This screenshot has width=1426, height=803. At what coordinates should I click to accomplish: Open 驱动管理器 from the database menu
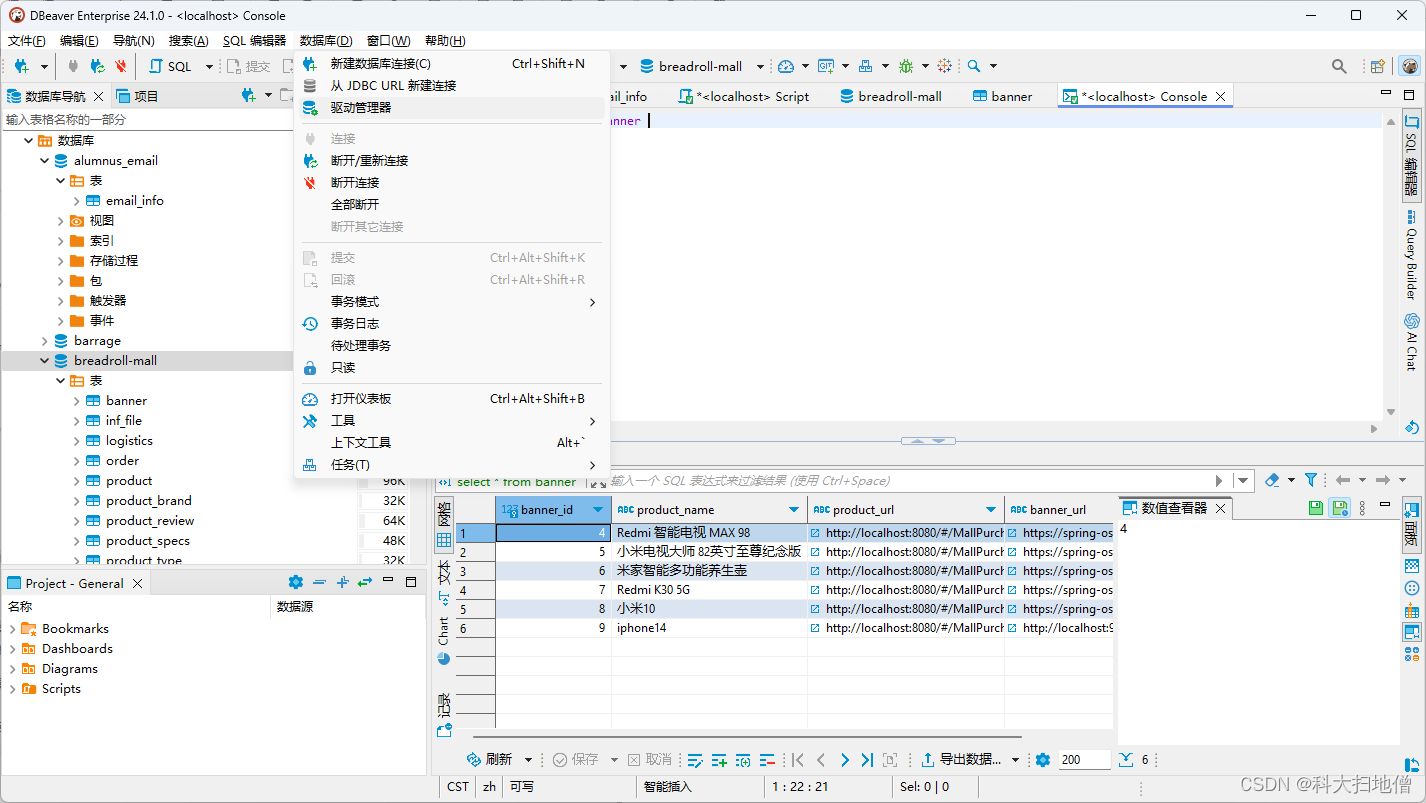[361, 107]
